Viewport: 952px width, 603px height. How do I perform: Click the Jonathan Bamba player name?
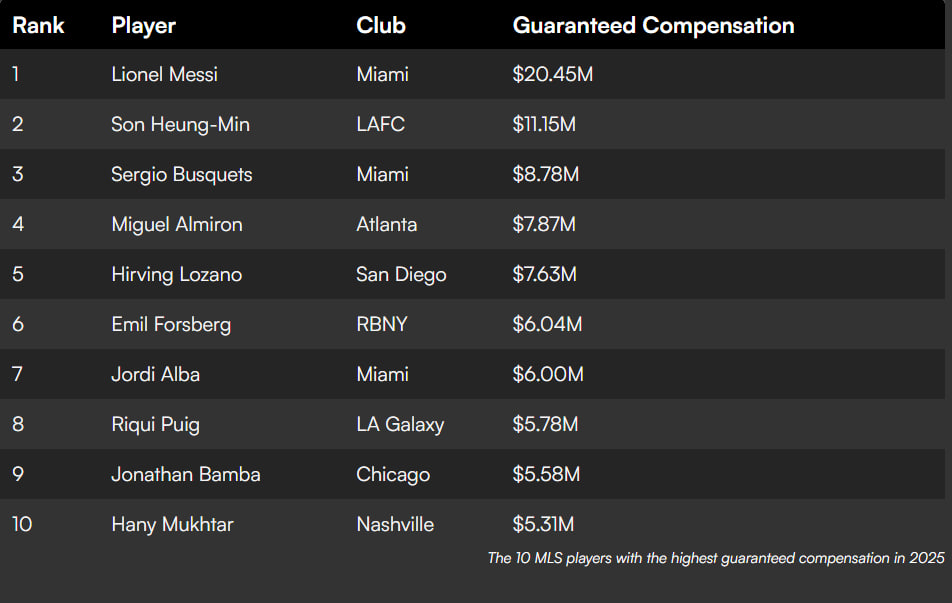tap(185, 475)
